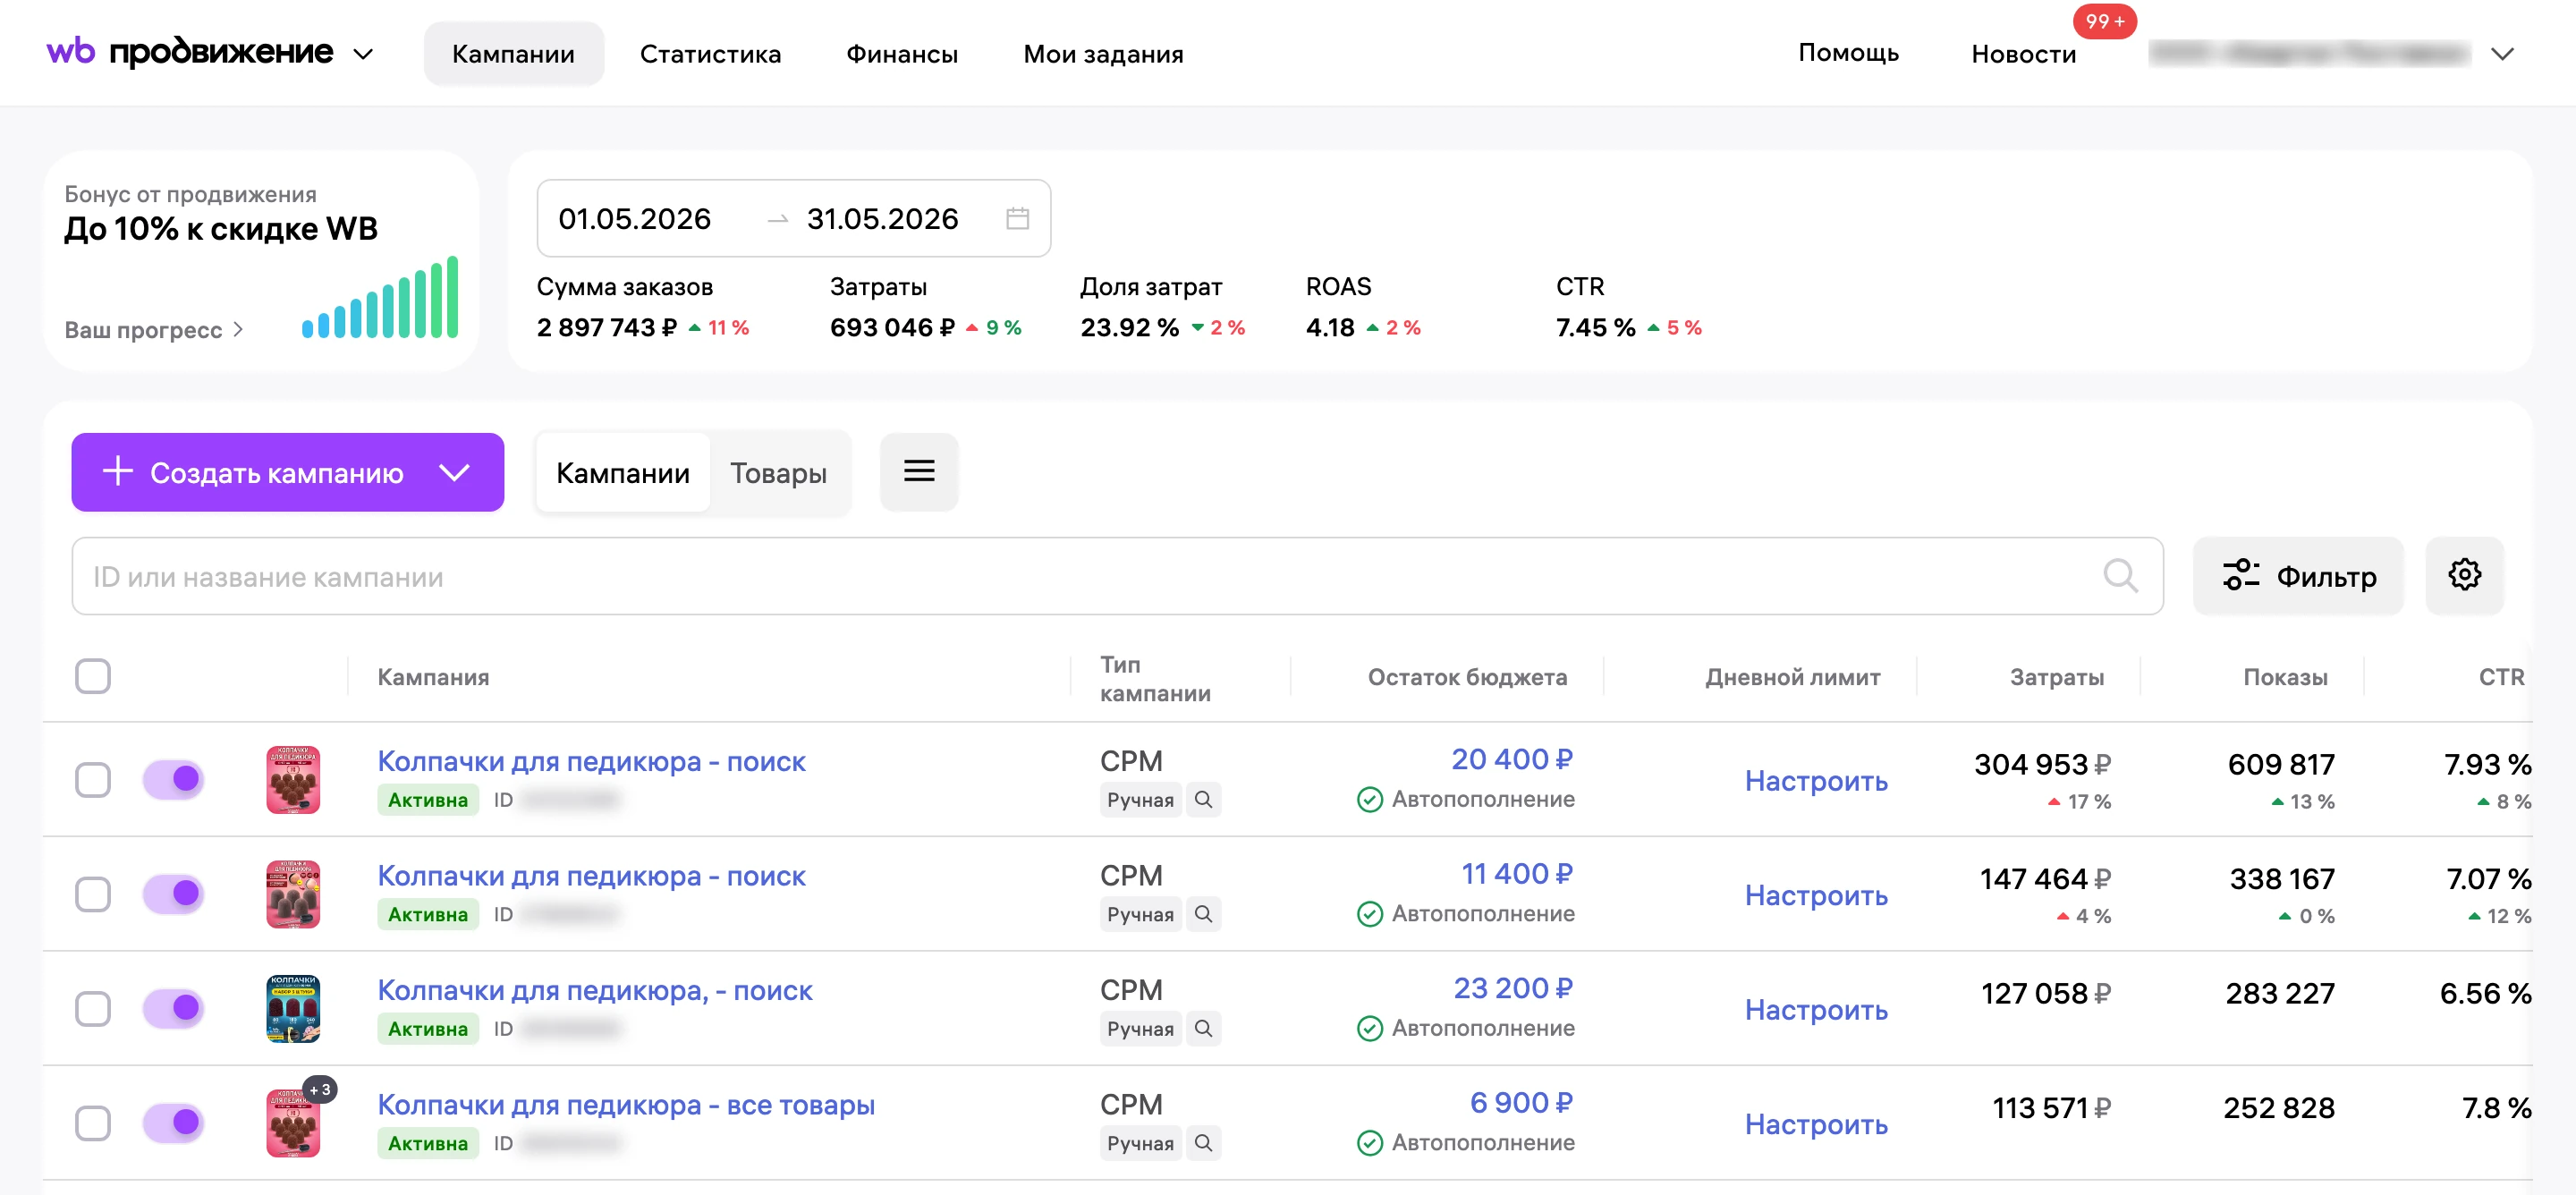This screenshot has width=2576, height=1195.
Task: Open the dropdown arrow on Создать кампанию
Action: [x=455, y=472]
